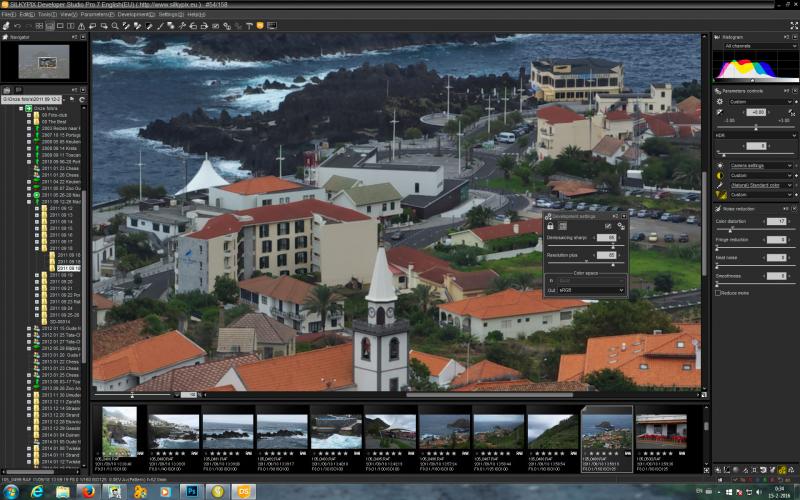Click the Fringe reduction value field

(x=777, y=239)
